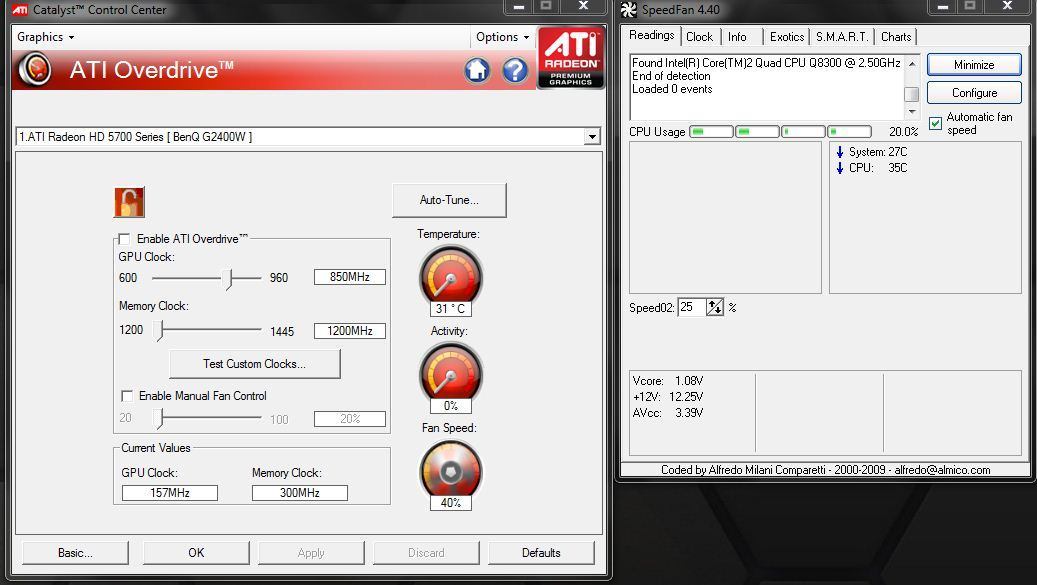Click the Temperature gauge dial
This screenshot has width=1037, height=585.
pyautogui.click(x=450, y=276)
